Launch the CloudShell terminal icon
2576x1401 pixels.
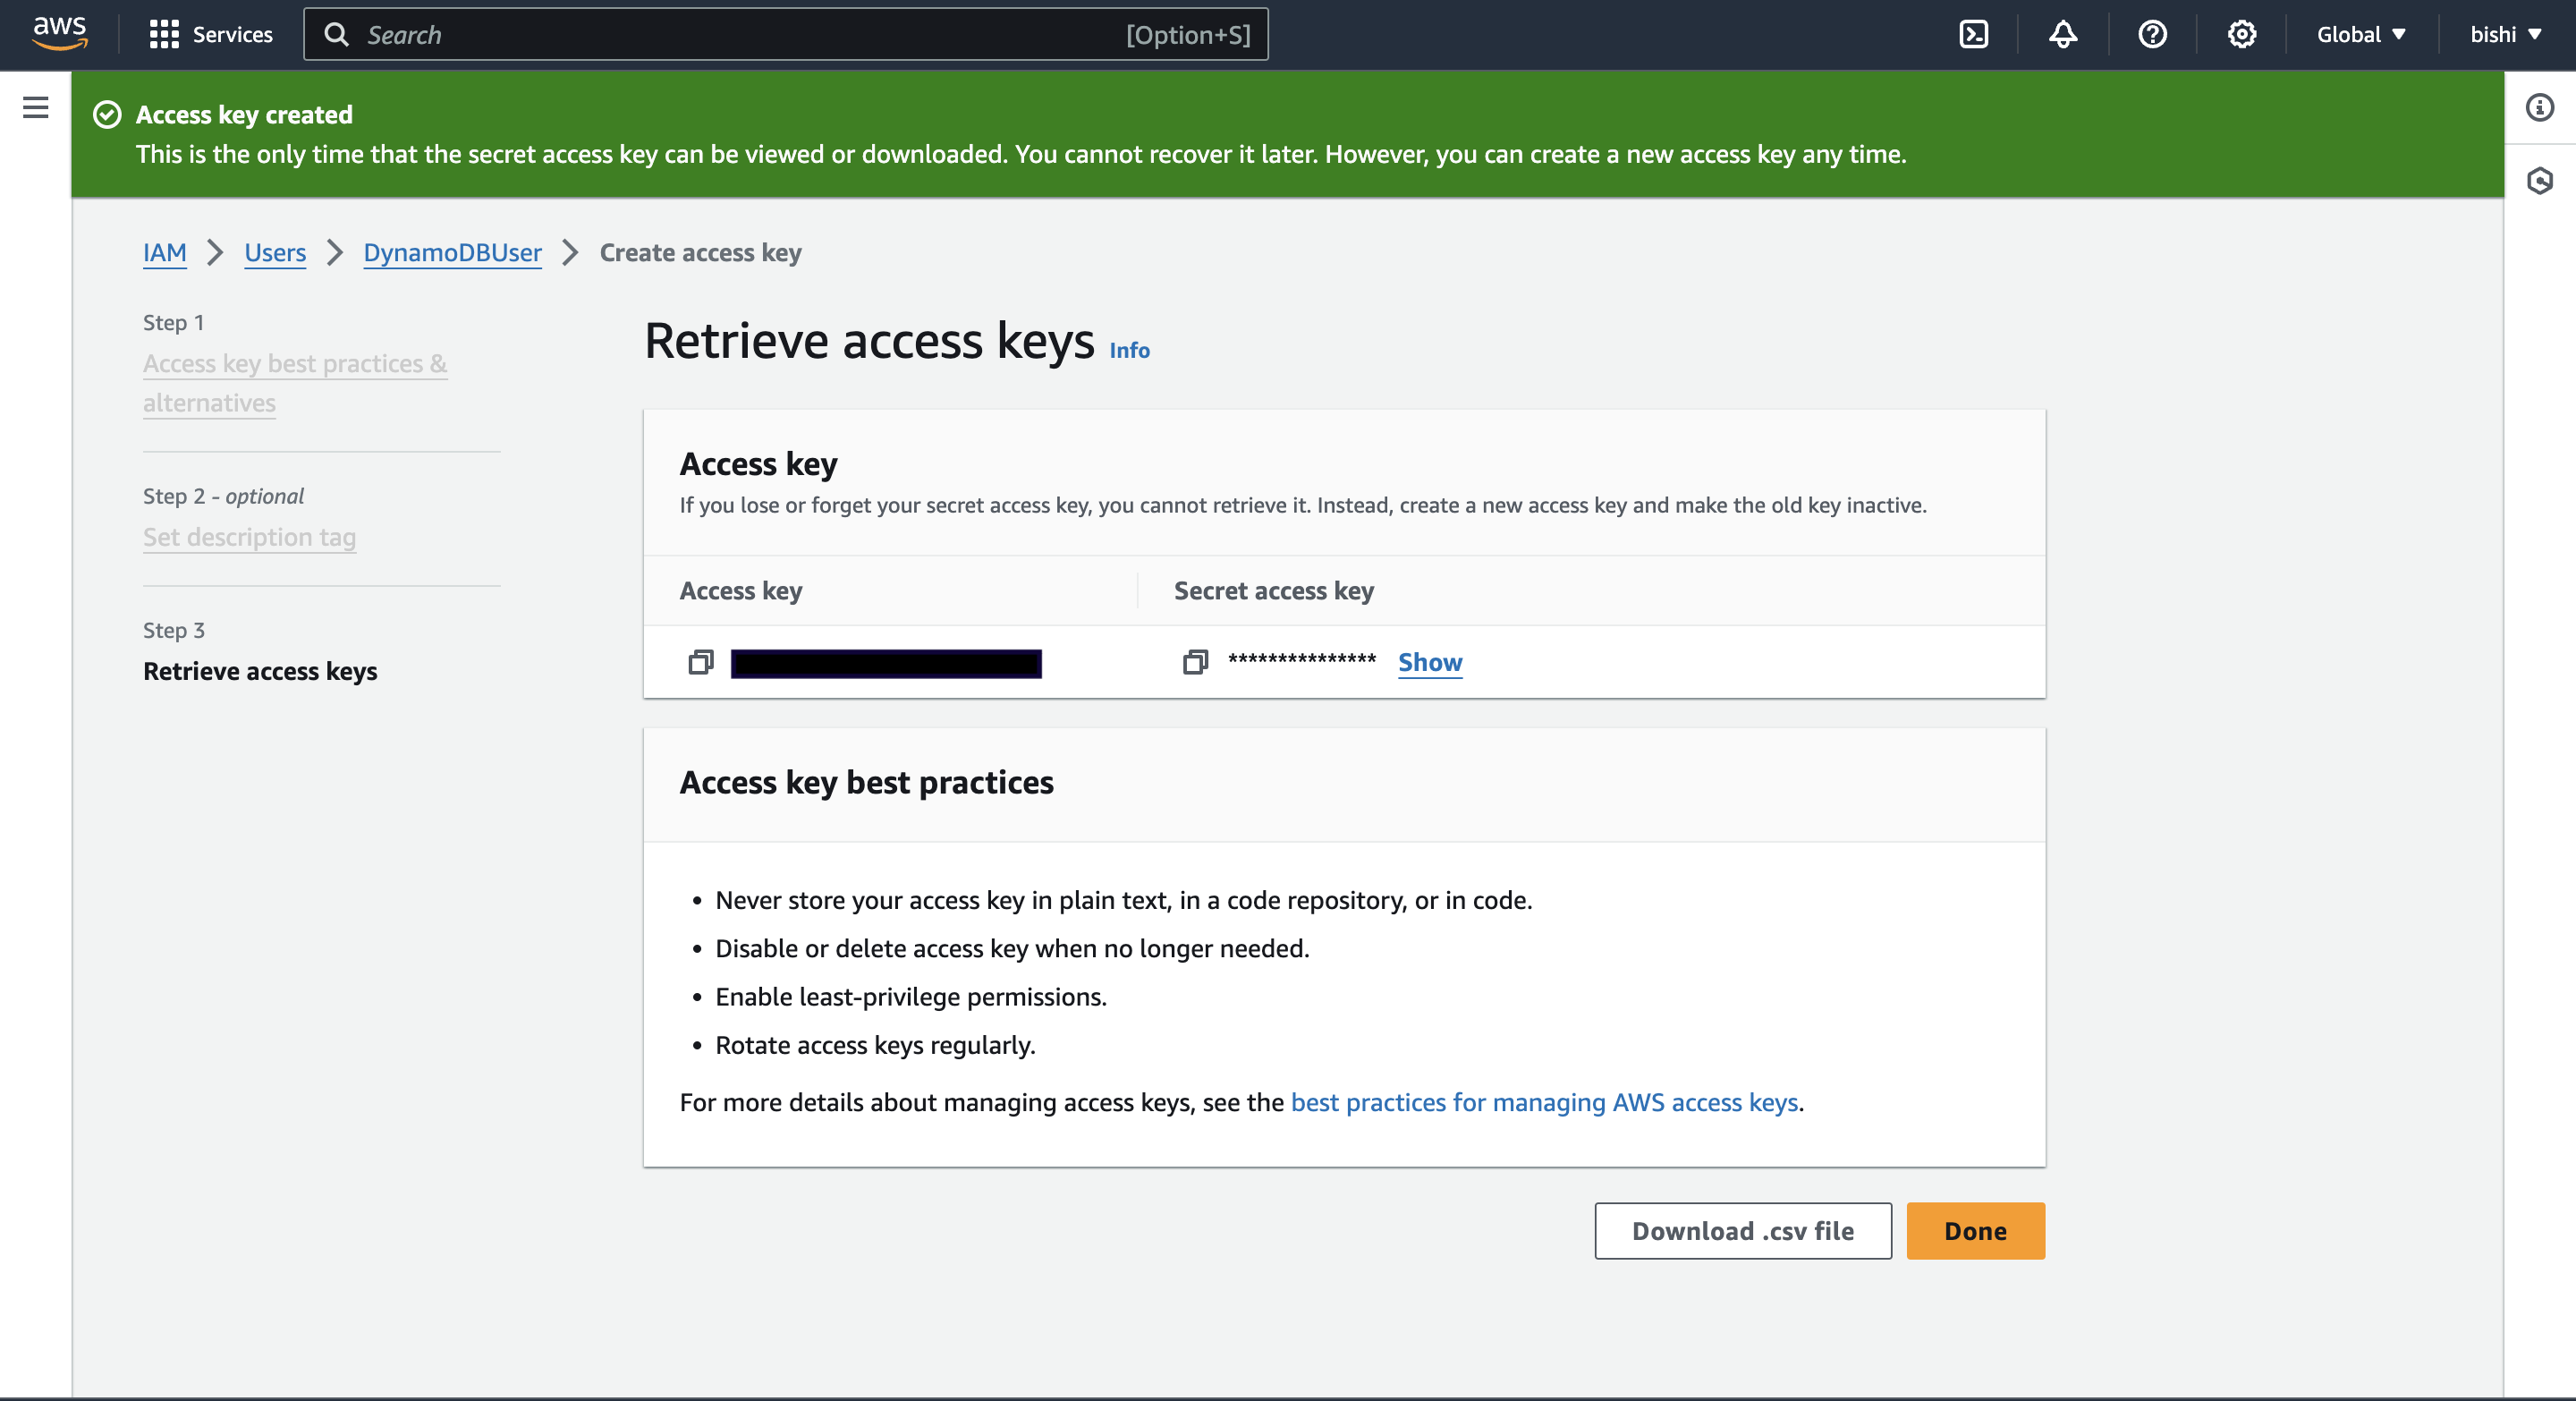1973,35
